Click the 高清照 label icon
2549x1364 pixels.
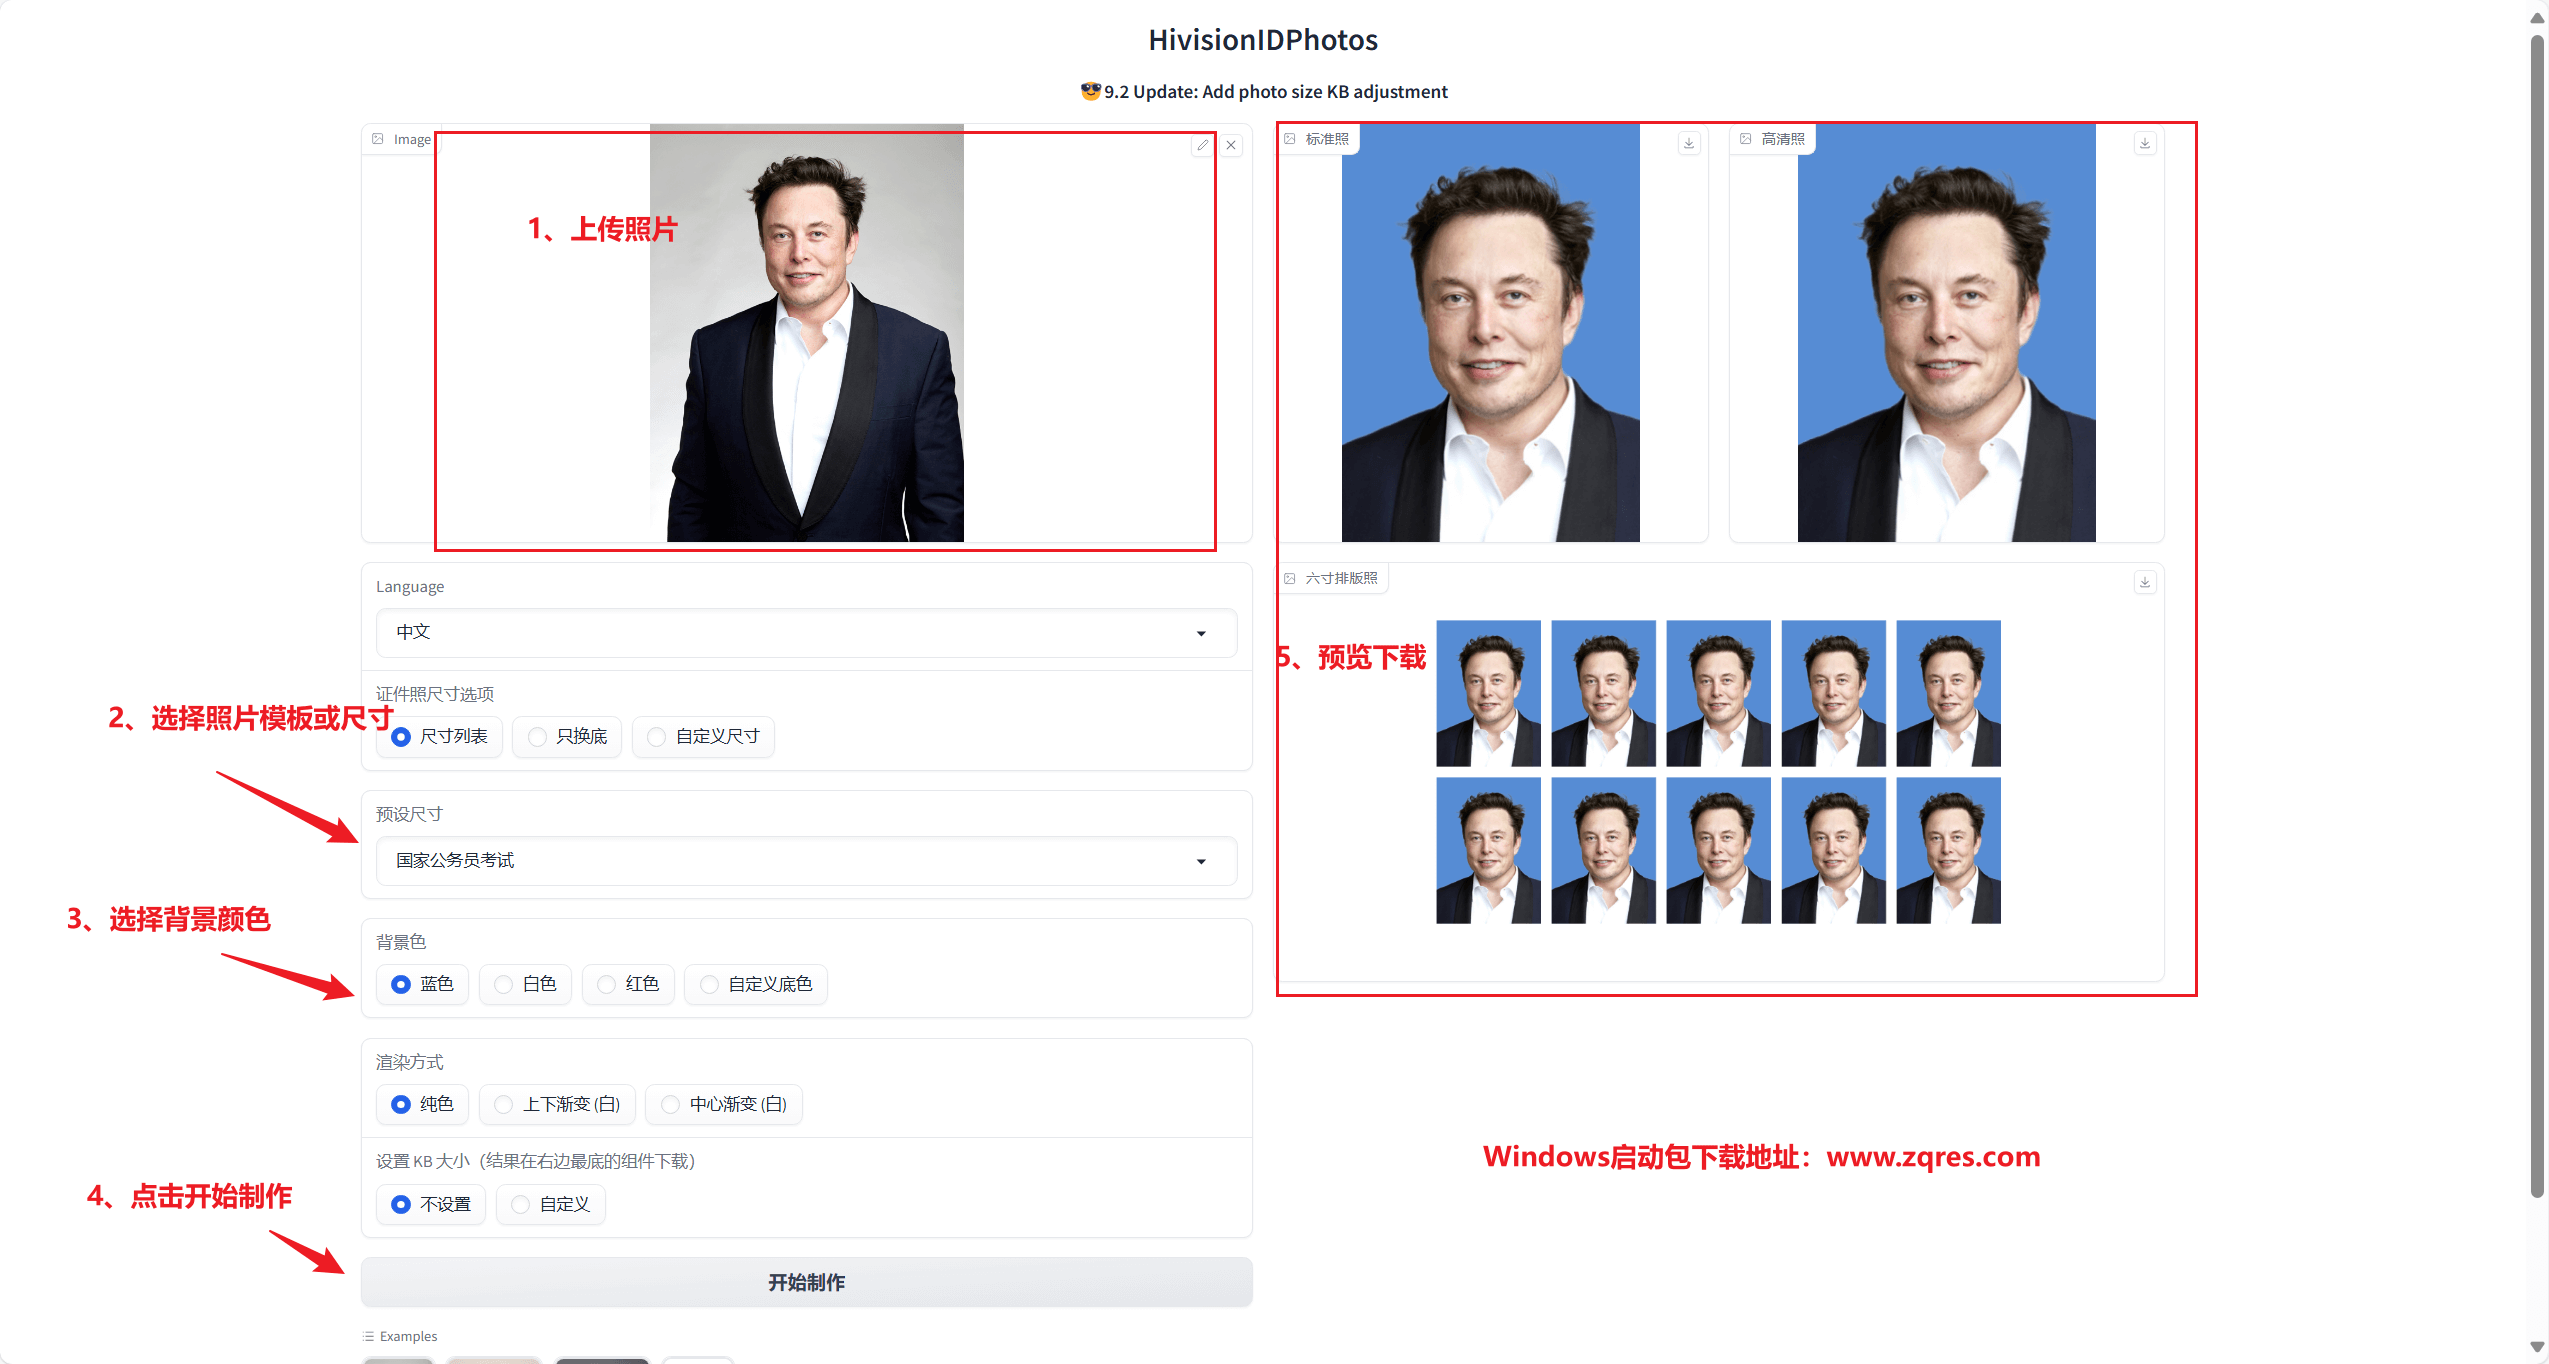1746,139
